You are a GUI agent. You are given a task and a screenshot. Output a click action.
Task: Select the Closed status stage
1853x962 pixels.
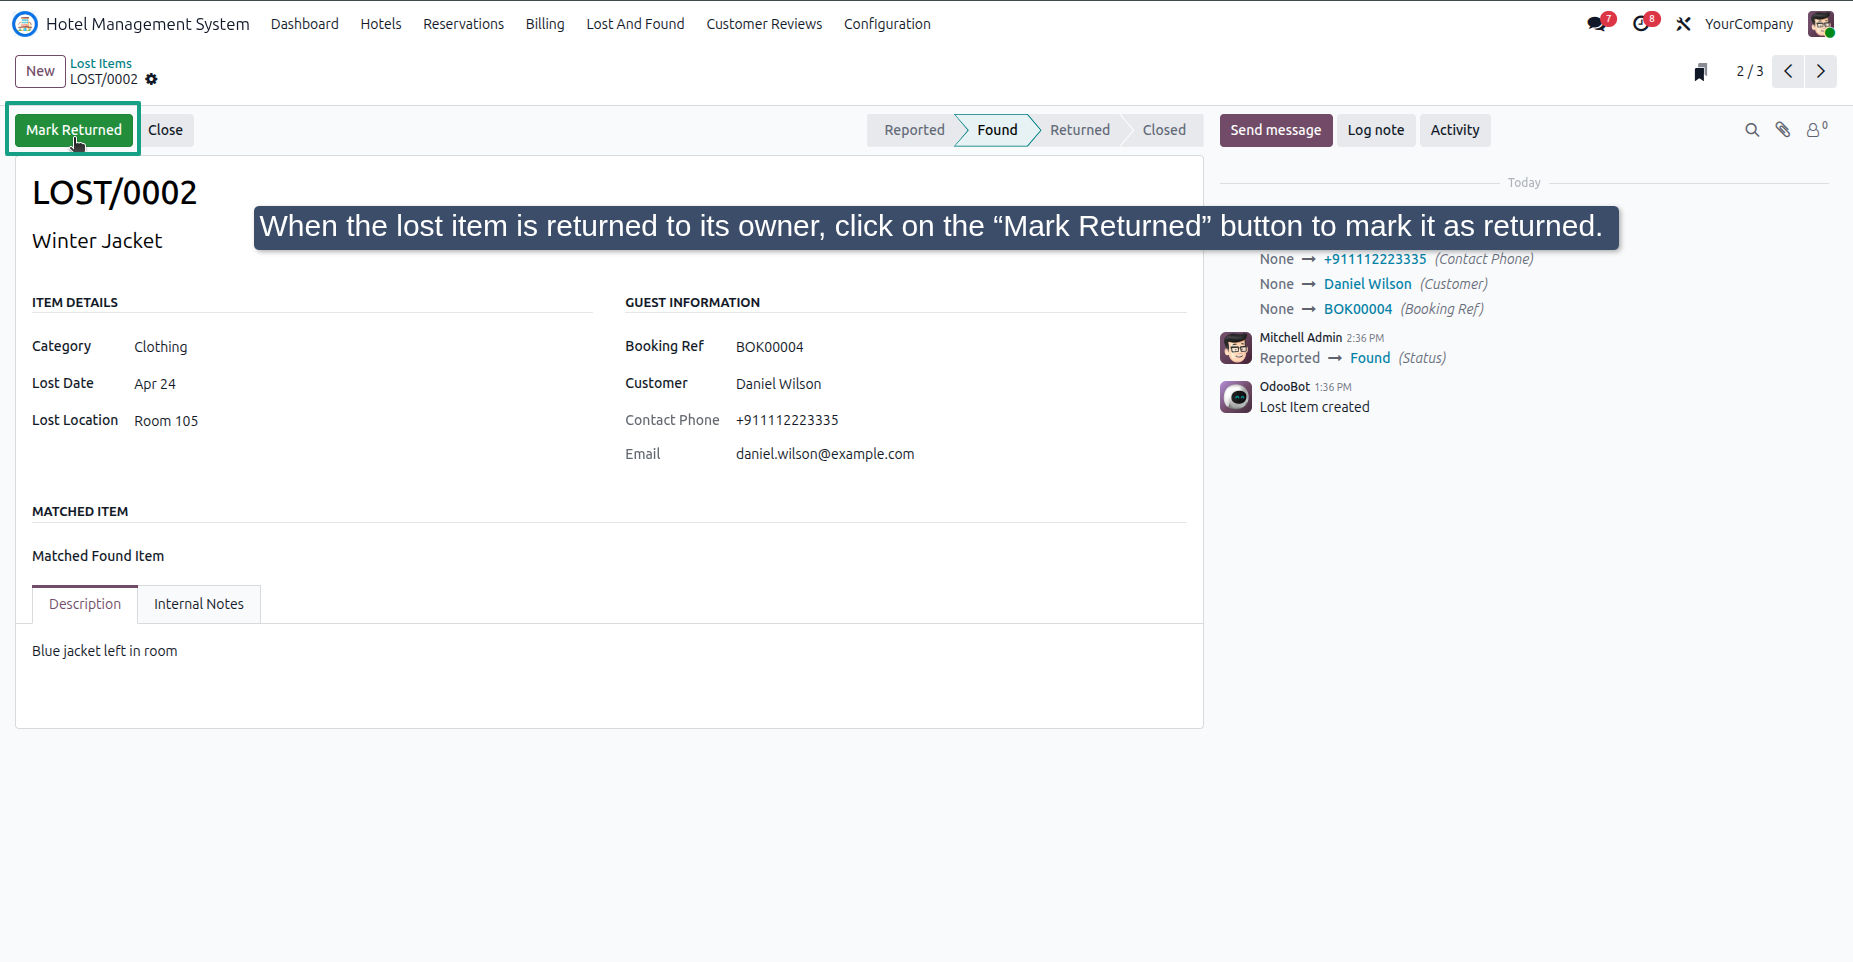(1164, 130)
